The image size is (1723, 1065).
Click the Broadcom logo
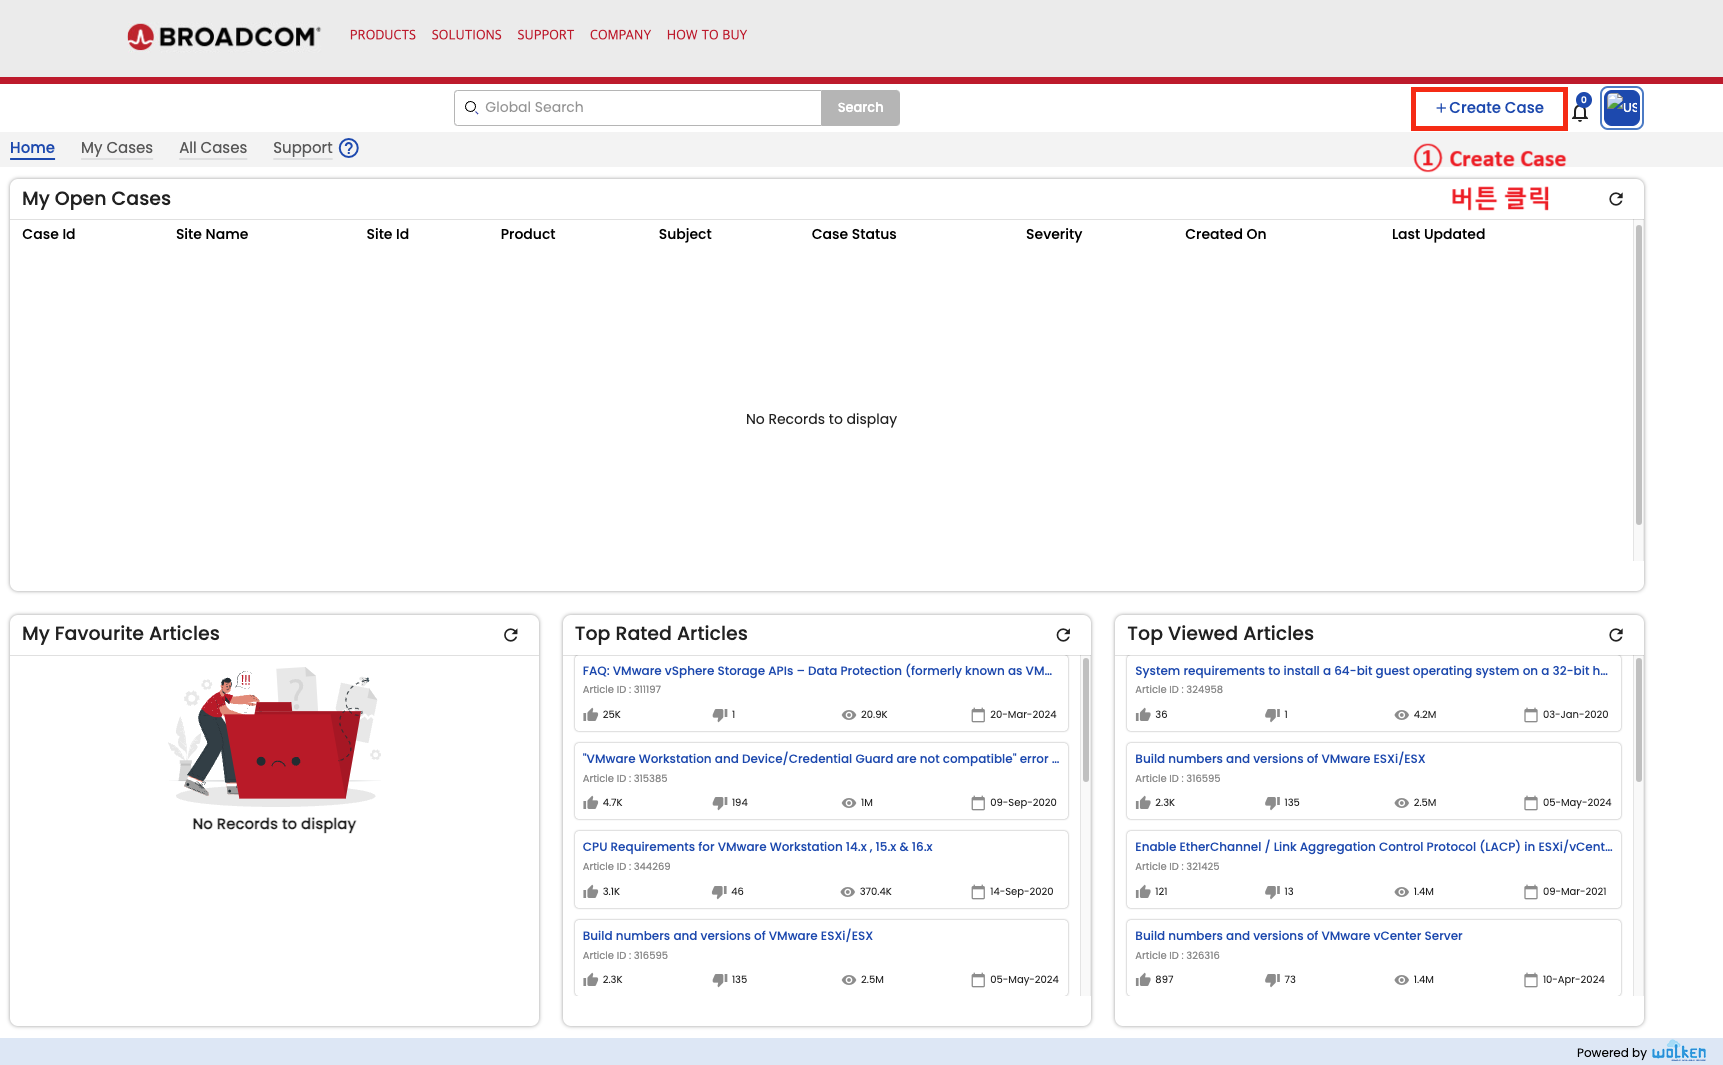[x=224, y=37]
